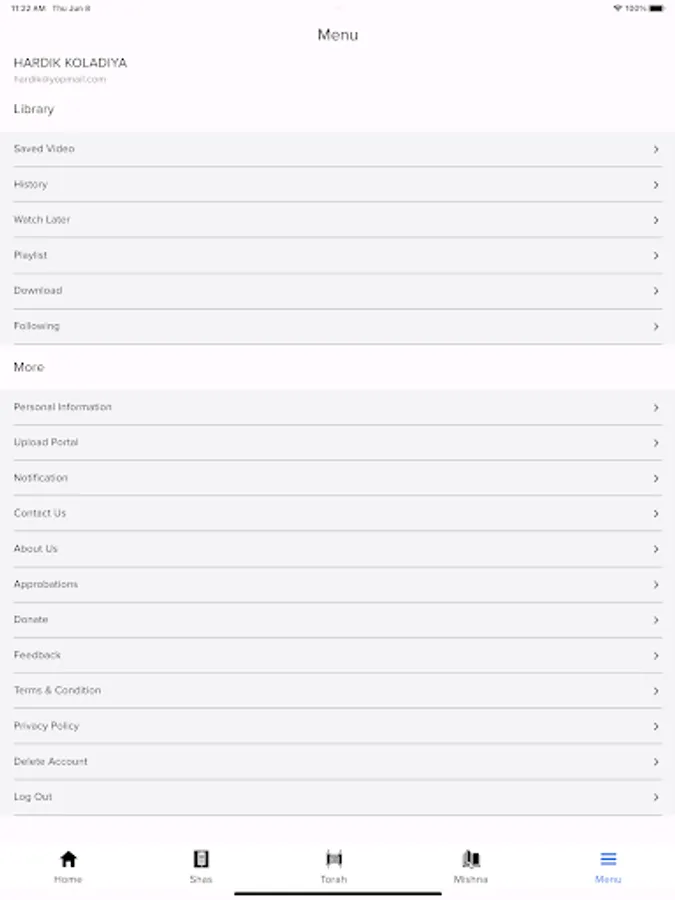The image size is (675, 900).
Task: Expand Saved Video chevron arrow
Action: click(656, 150)
